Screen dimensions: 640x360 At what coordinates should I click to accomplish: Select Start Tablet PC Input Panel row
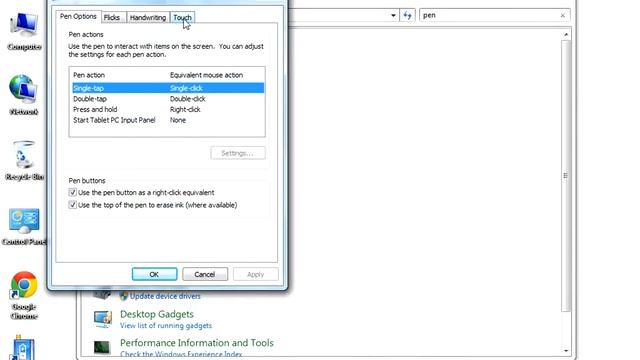[168, 120]
